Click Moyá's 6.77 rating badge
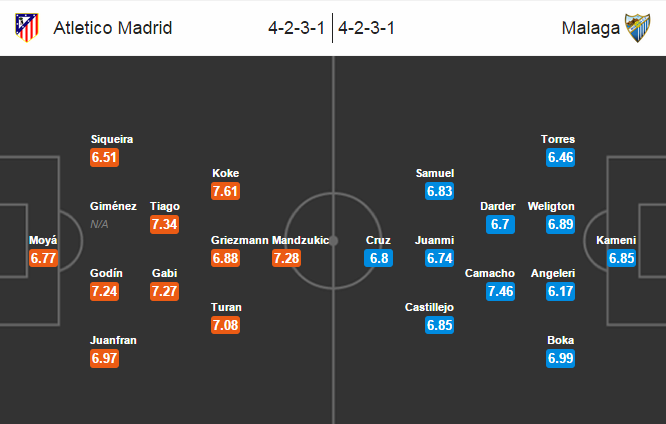The height and width of the screenshot is (424, 666). pos(44,258)
